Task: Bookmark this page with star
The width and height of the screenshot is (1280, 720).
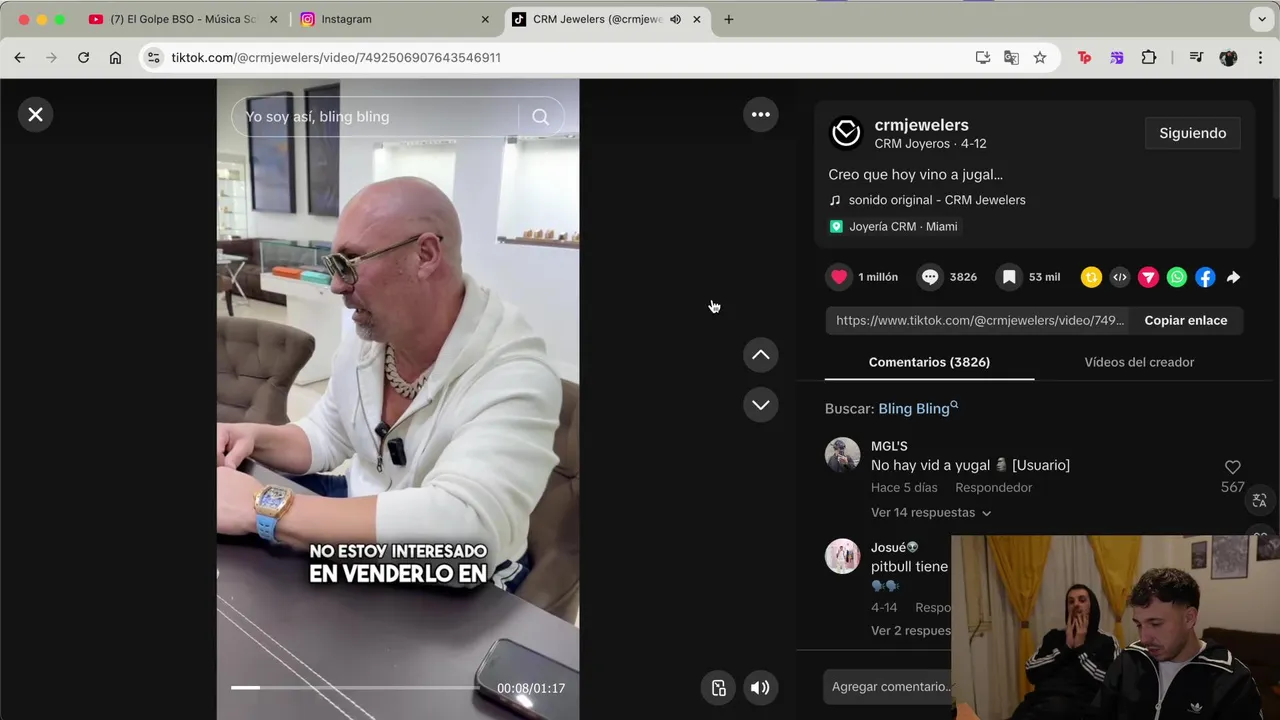Action: (1040, 58)
